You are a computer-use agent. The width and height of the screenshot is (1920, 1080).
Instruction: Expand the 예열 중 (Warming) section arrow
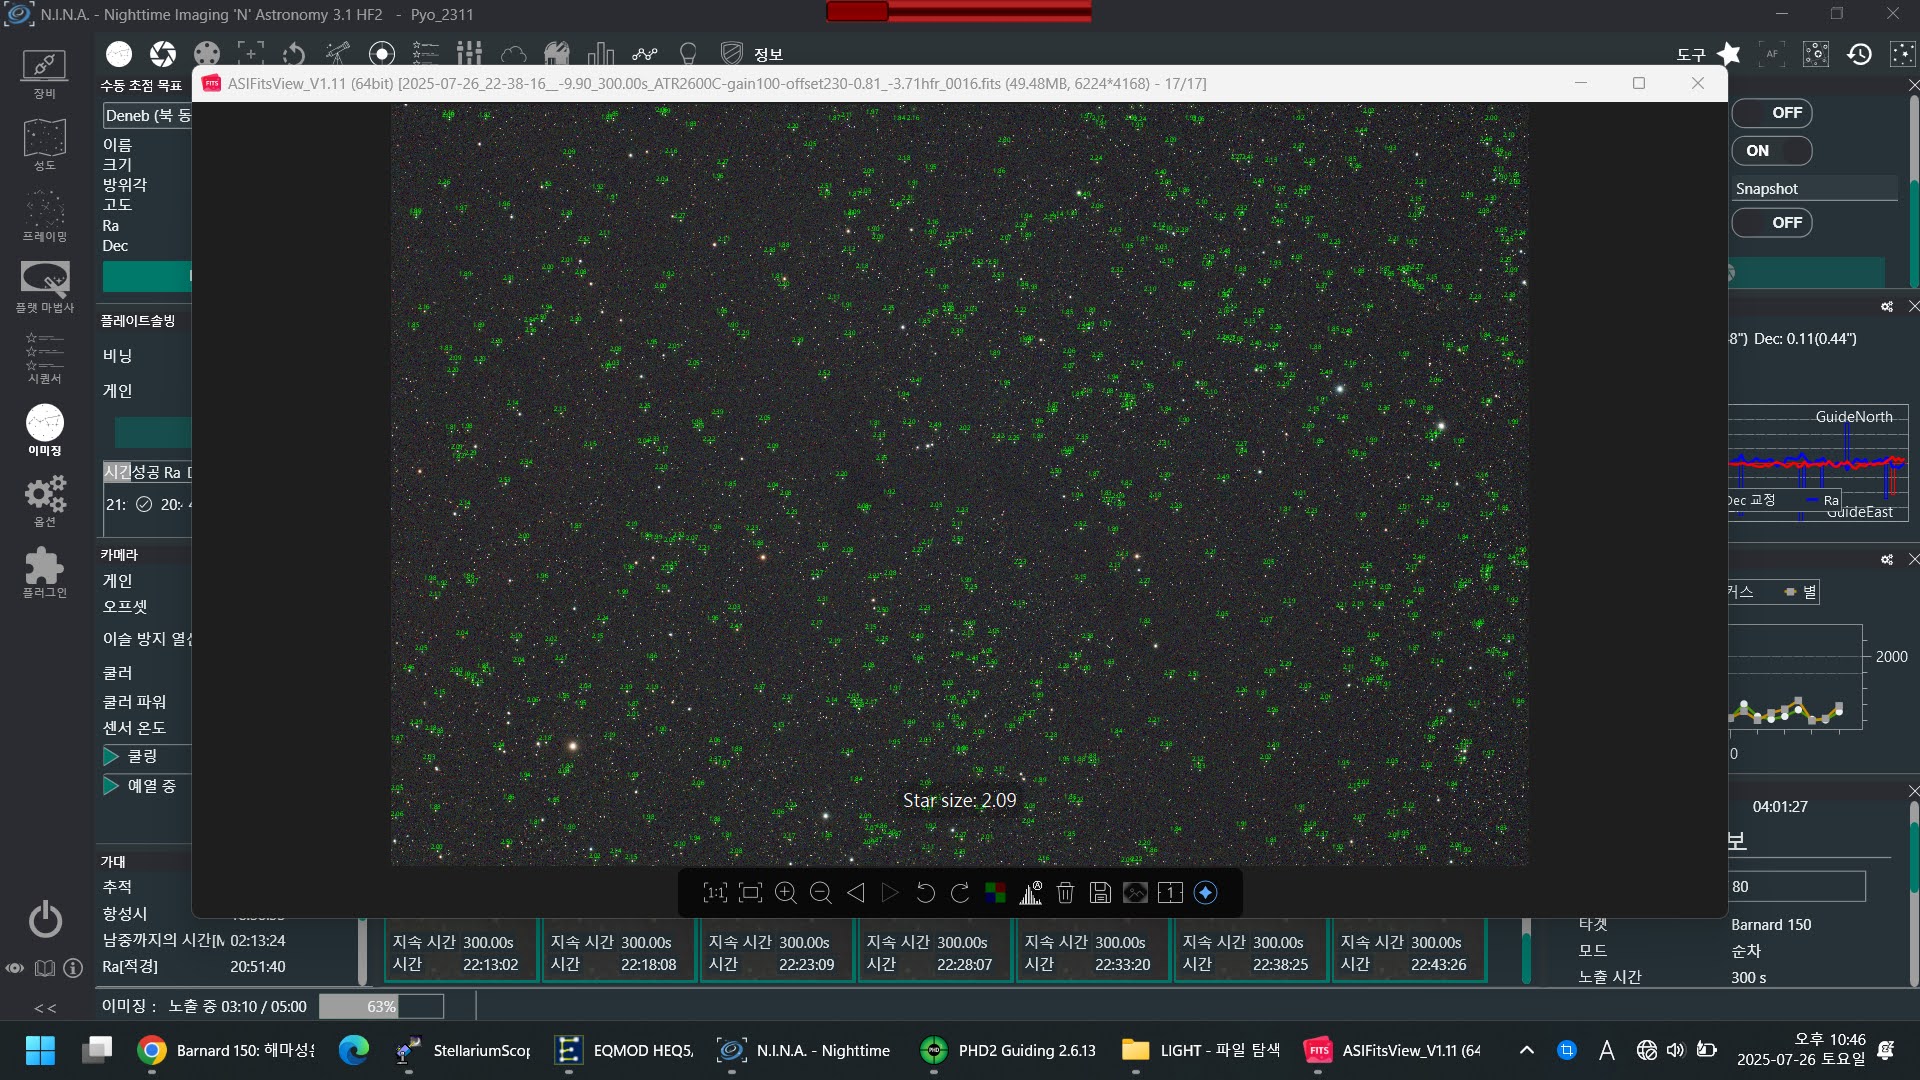111,786
